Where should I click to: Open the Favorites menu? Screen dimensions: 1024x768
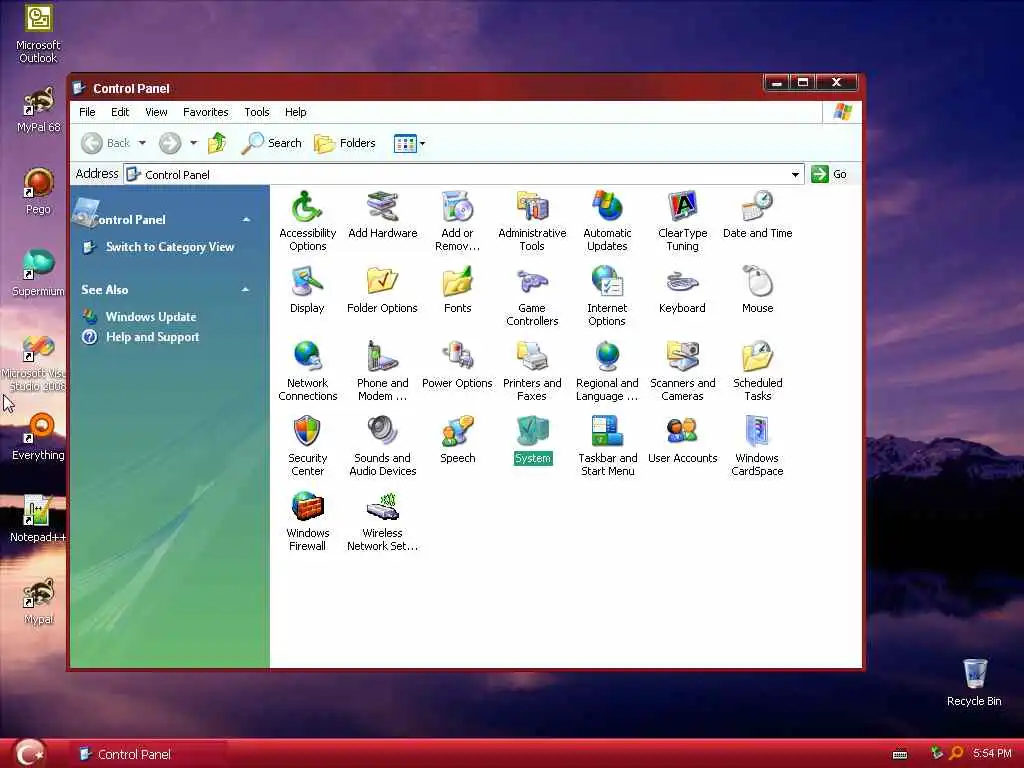(x=206, y=112)
